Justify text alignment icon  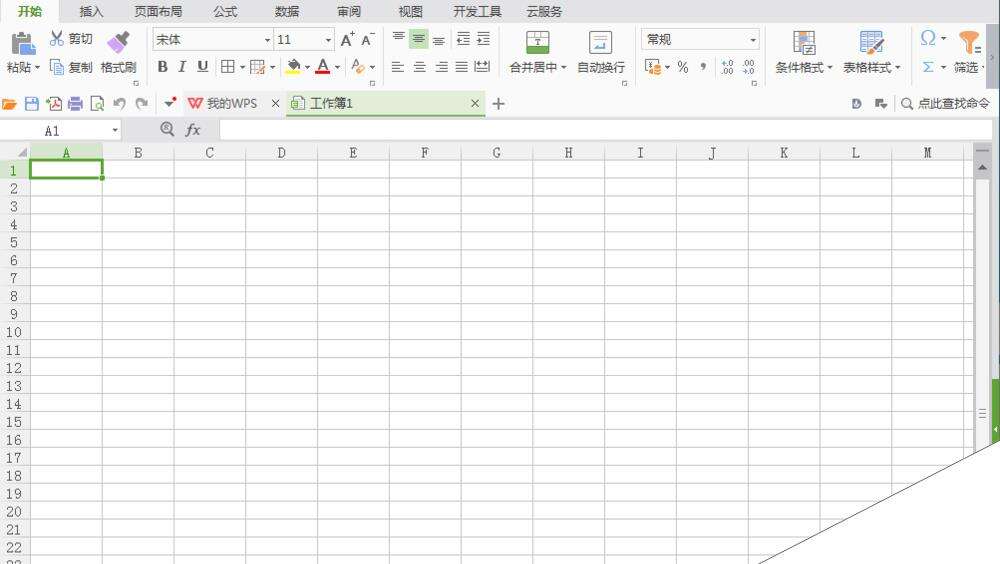point(462,66)
